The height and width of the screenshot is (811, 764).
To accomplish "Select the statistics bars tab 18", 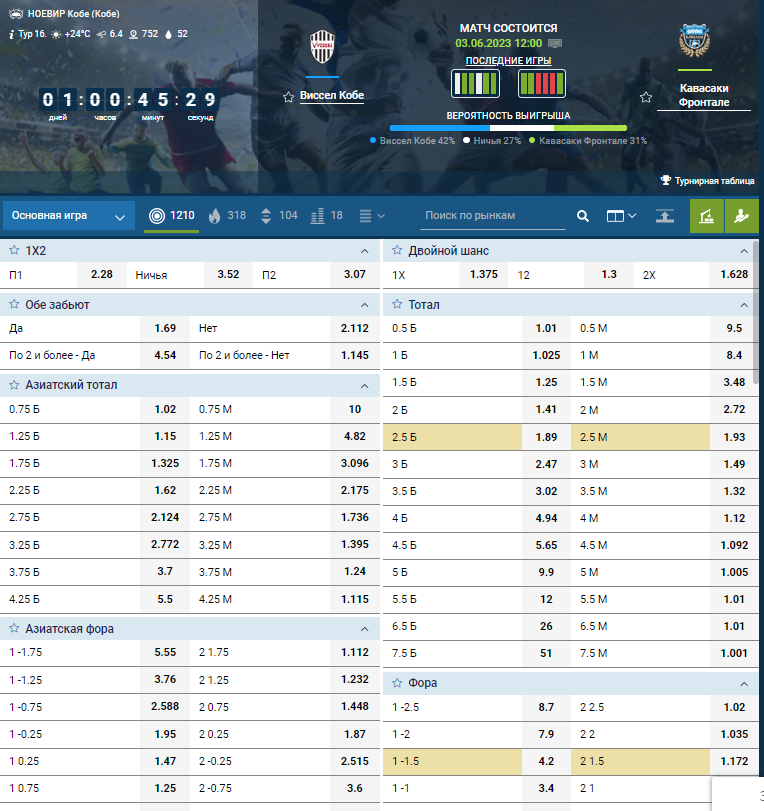I will (x=326, y=216).
